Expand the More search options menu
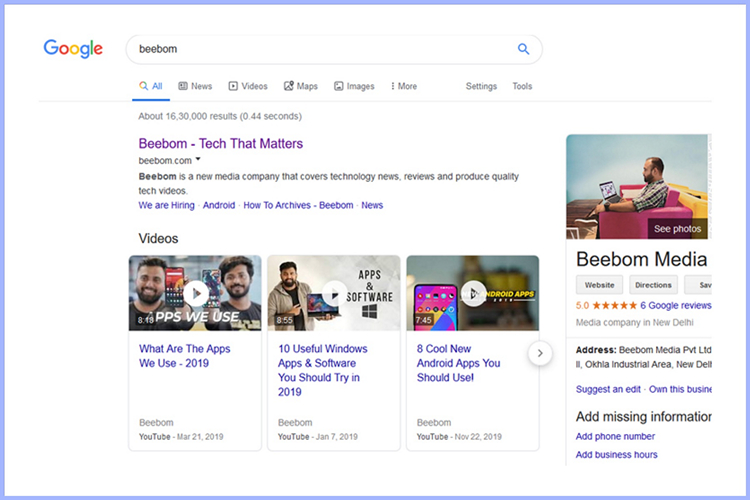Image resolution: width=750 pixels, height=500 pixels. click(x=404, y=86)
